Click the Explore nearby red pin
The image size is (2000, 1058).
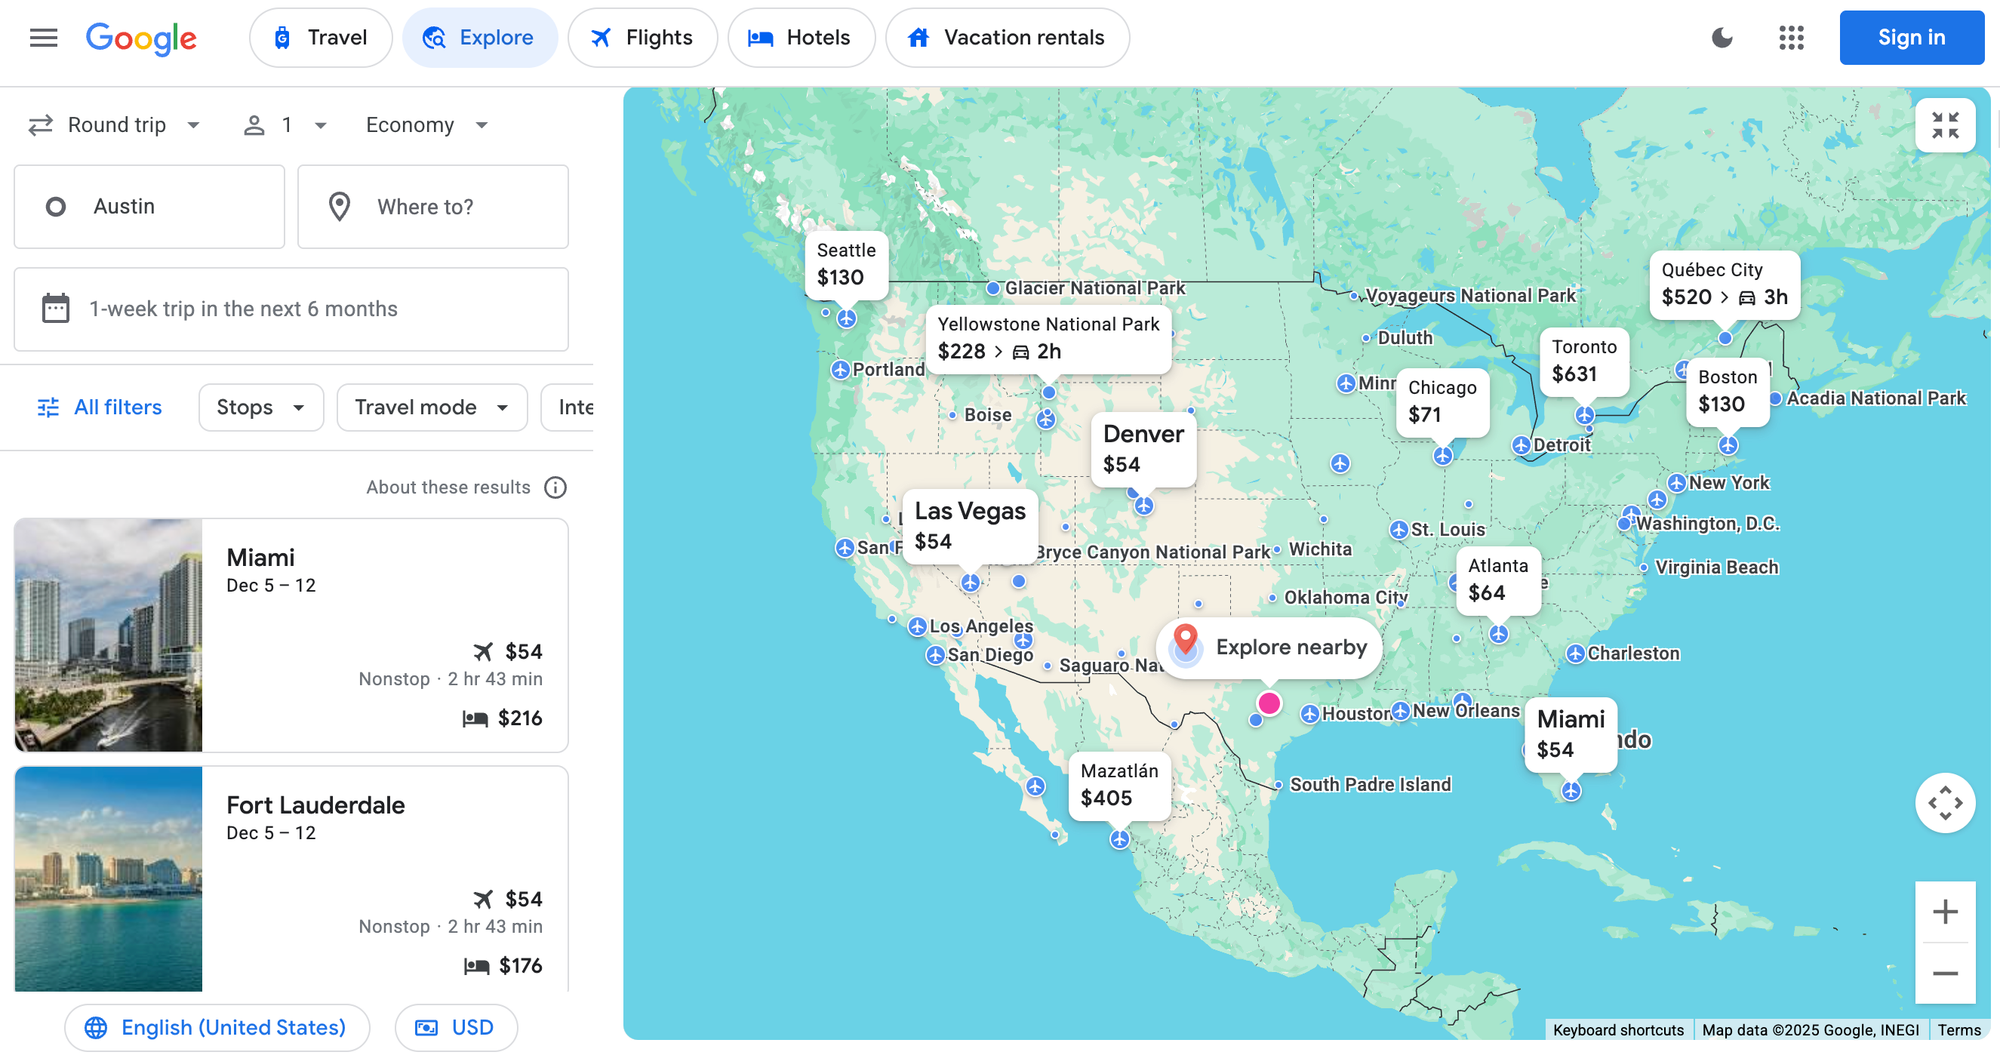(1186, 641)
